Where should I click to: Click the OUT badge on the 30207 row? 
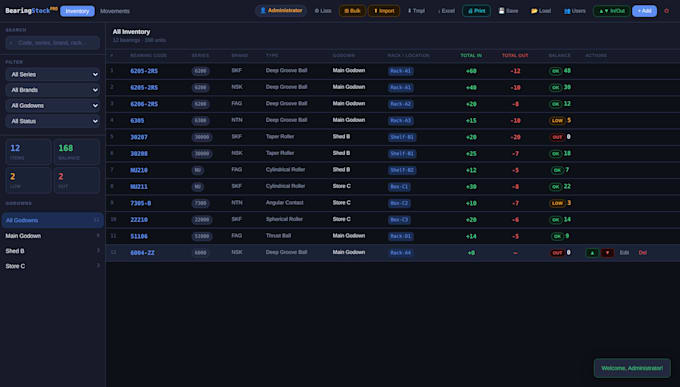pos(557,137)
